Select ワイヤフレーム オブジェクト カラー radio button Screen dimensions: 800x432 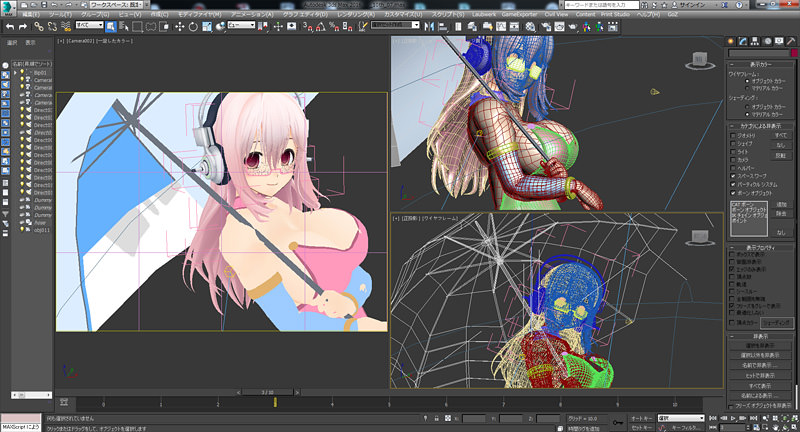tap(747, 81)
